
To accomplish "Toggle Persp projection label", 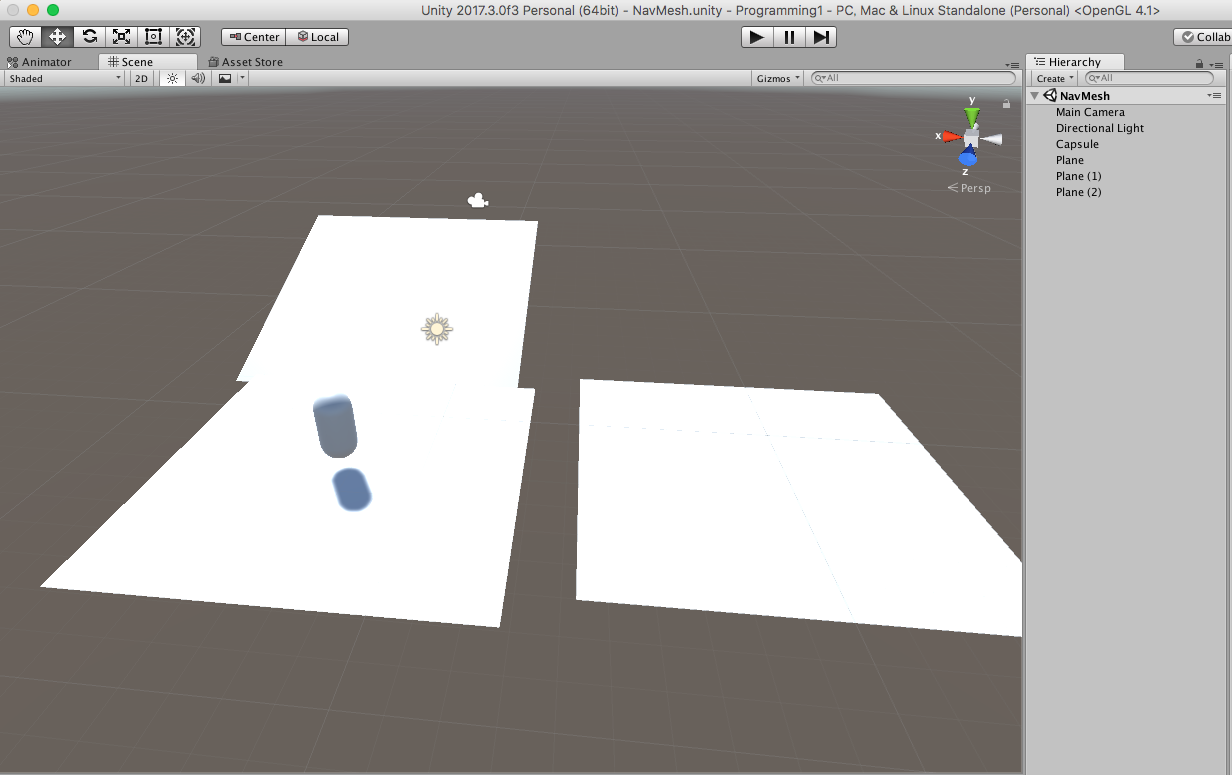I will [969, 188].
